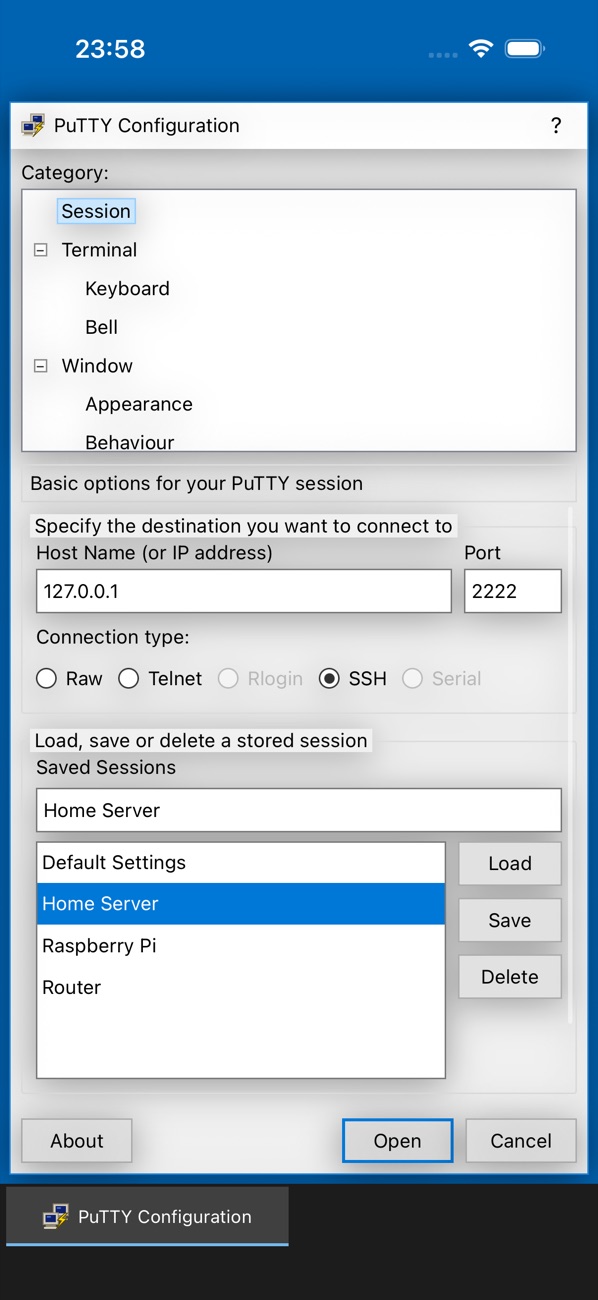Click the PuTTY icon in the title bar
This screenshot has width=598, height=1300.
click(33, 126)
